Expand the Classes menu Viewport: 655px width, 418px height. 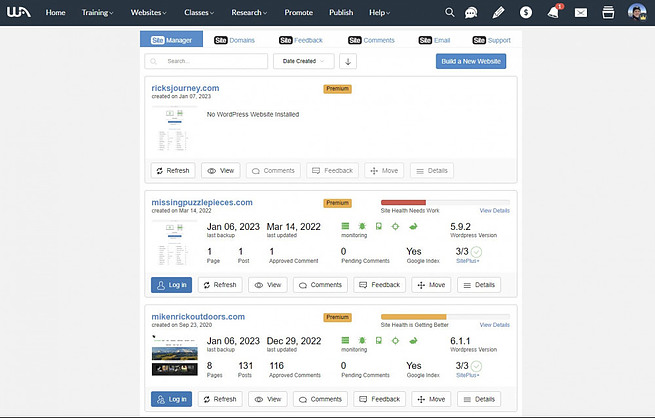[199, 13]
